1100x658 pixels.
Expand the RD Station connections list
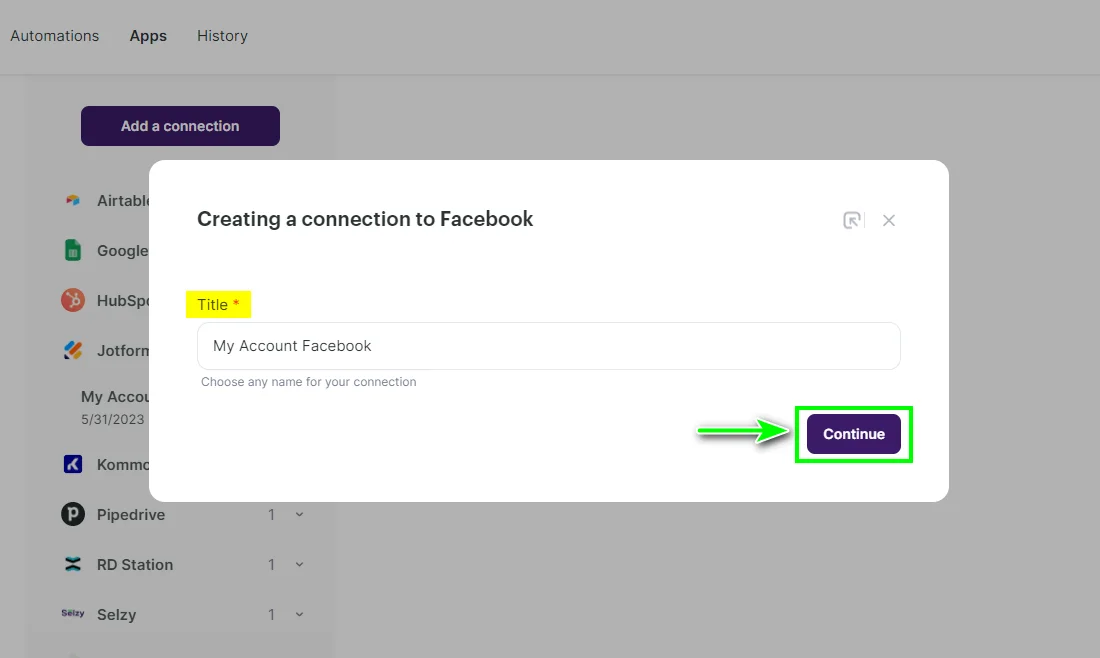(x=299, y=564)
